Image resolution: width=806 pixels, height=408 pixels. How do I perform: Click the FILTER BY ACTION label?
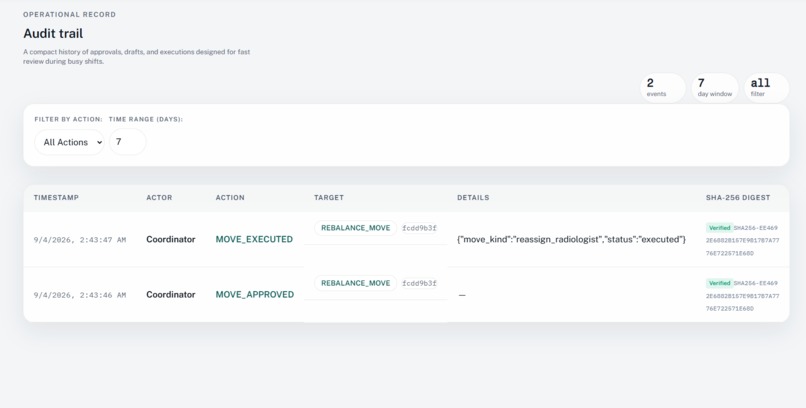click(68, 119)
